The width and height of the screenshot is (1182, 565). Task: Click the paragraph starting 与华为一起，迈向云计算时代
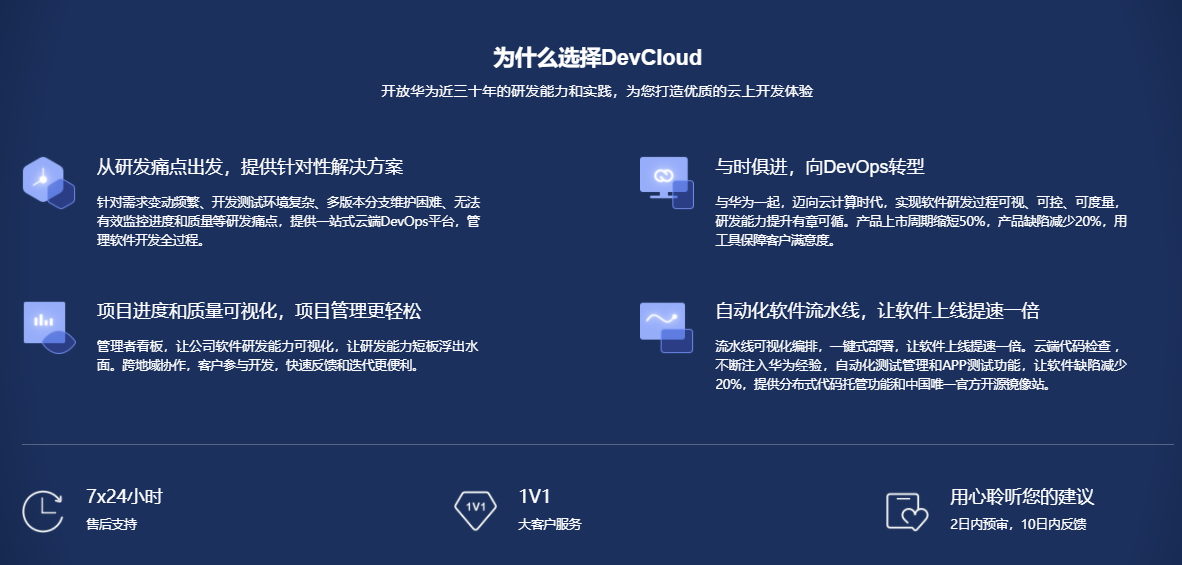tap(921, 221)
